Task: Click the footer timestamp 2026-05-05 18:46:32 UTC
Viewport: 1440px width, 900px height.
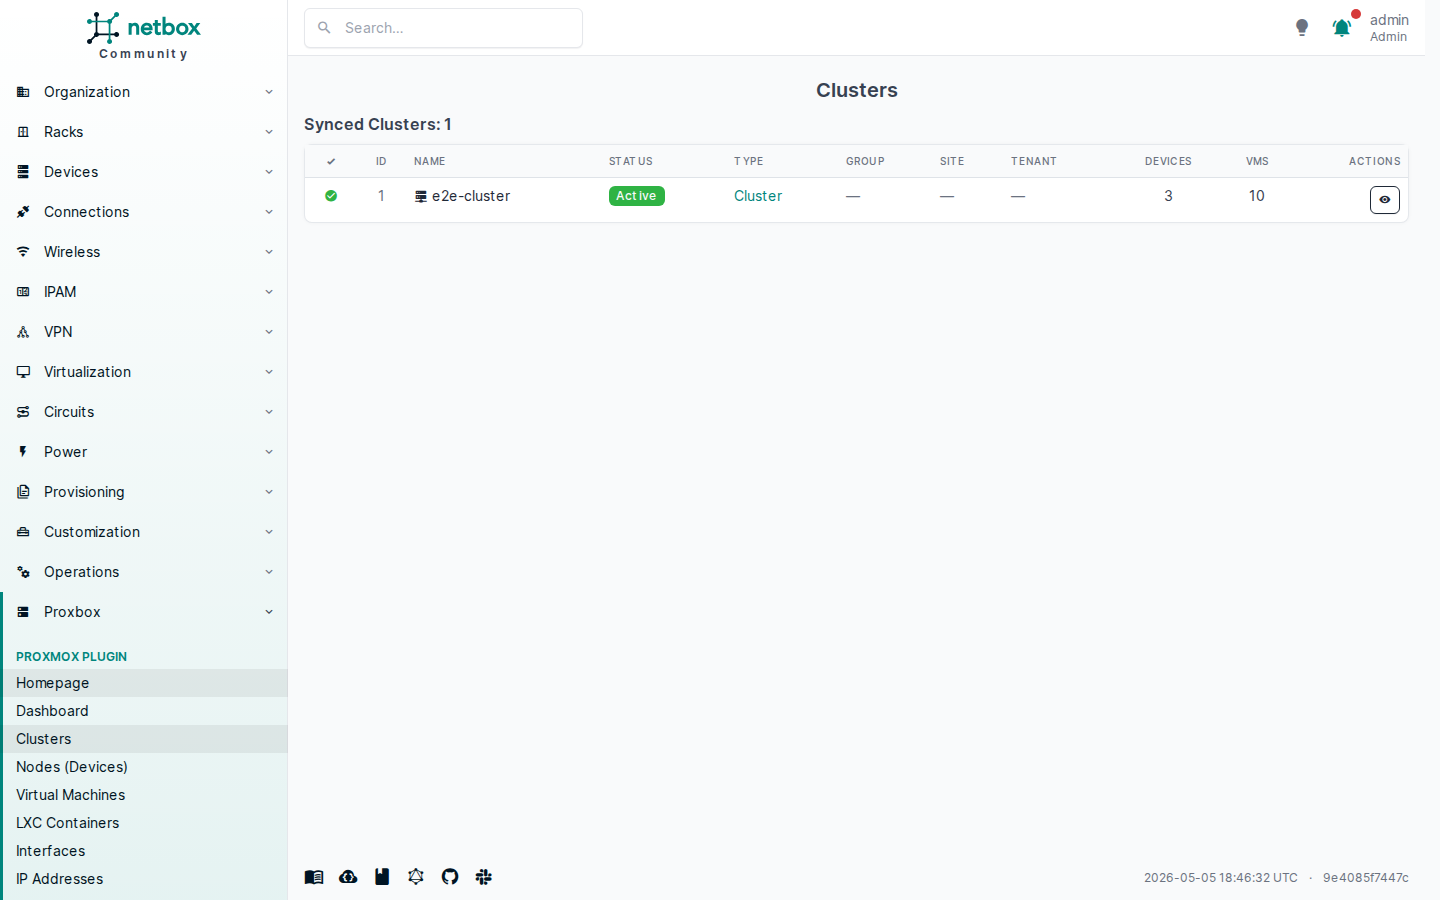Action: click(1221, 878)
